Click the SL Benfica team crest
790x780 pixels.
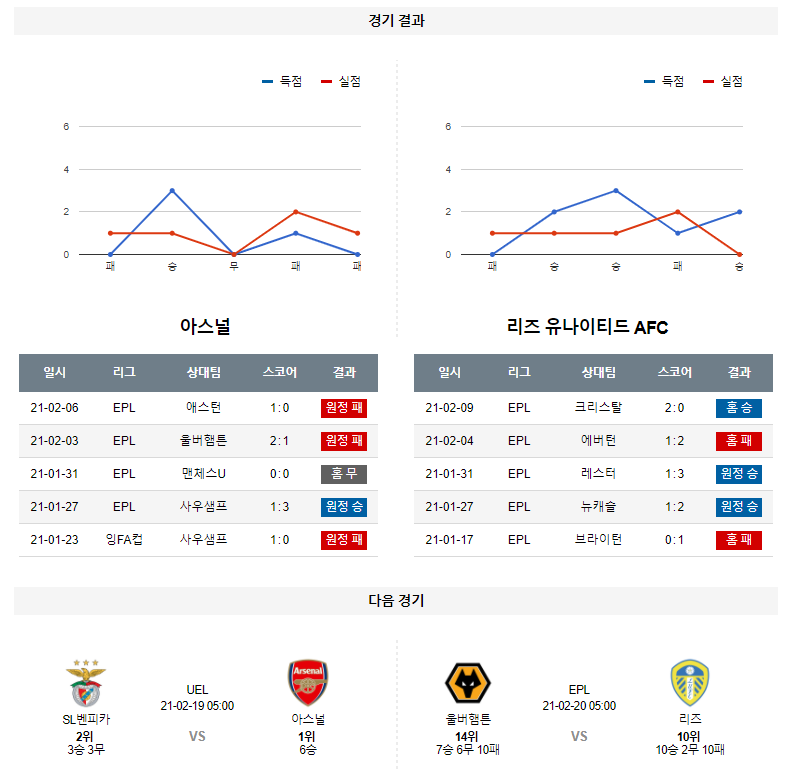click(x=85, y=684)
